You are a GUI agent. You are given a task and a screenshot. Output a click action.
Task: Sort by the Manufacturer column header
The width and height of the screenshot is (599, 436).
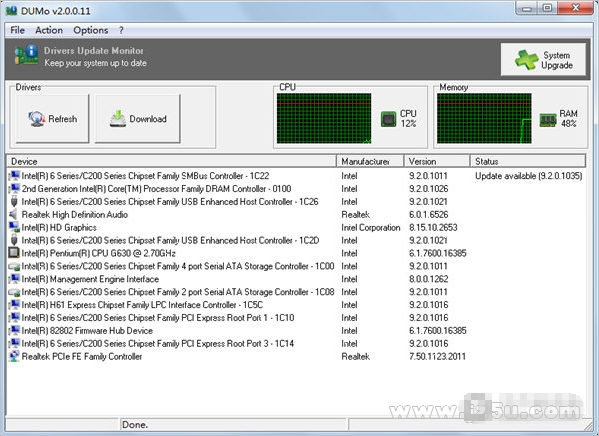(370, 161)
